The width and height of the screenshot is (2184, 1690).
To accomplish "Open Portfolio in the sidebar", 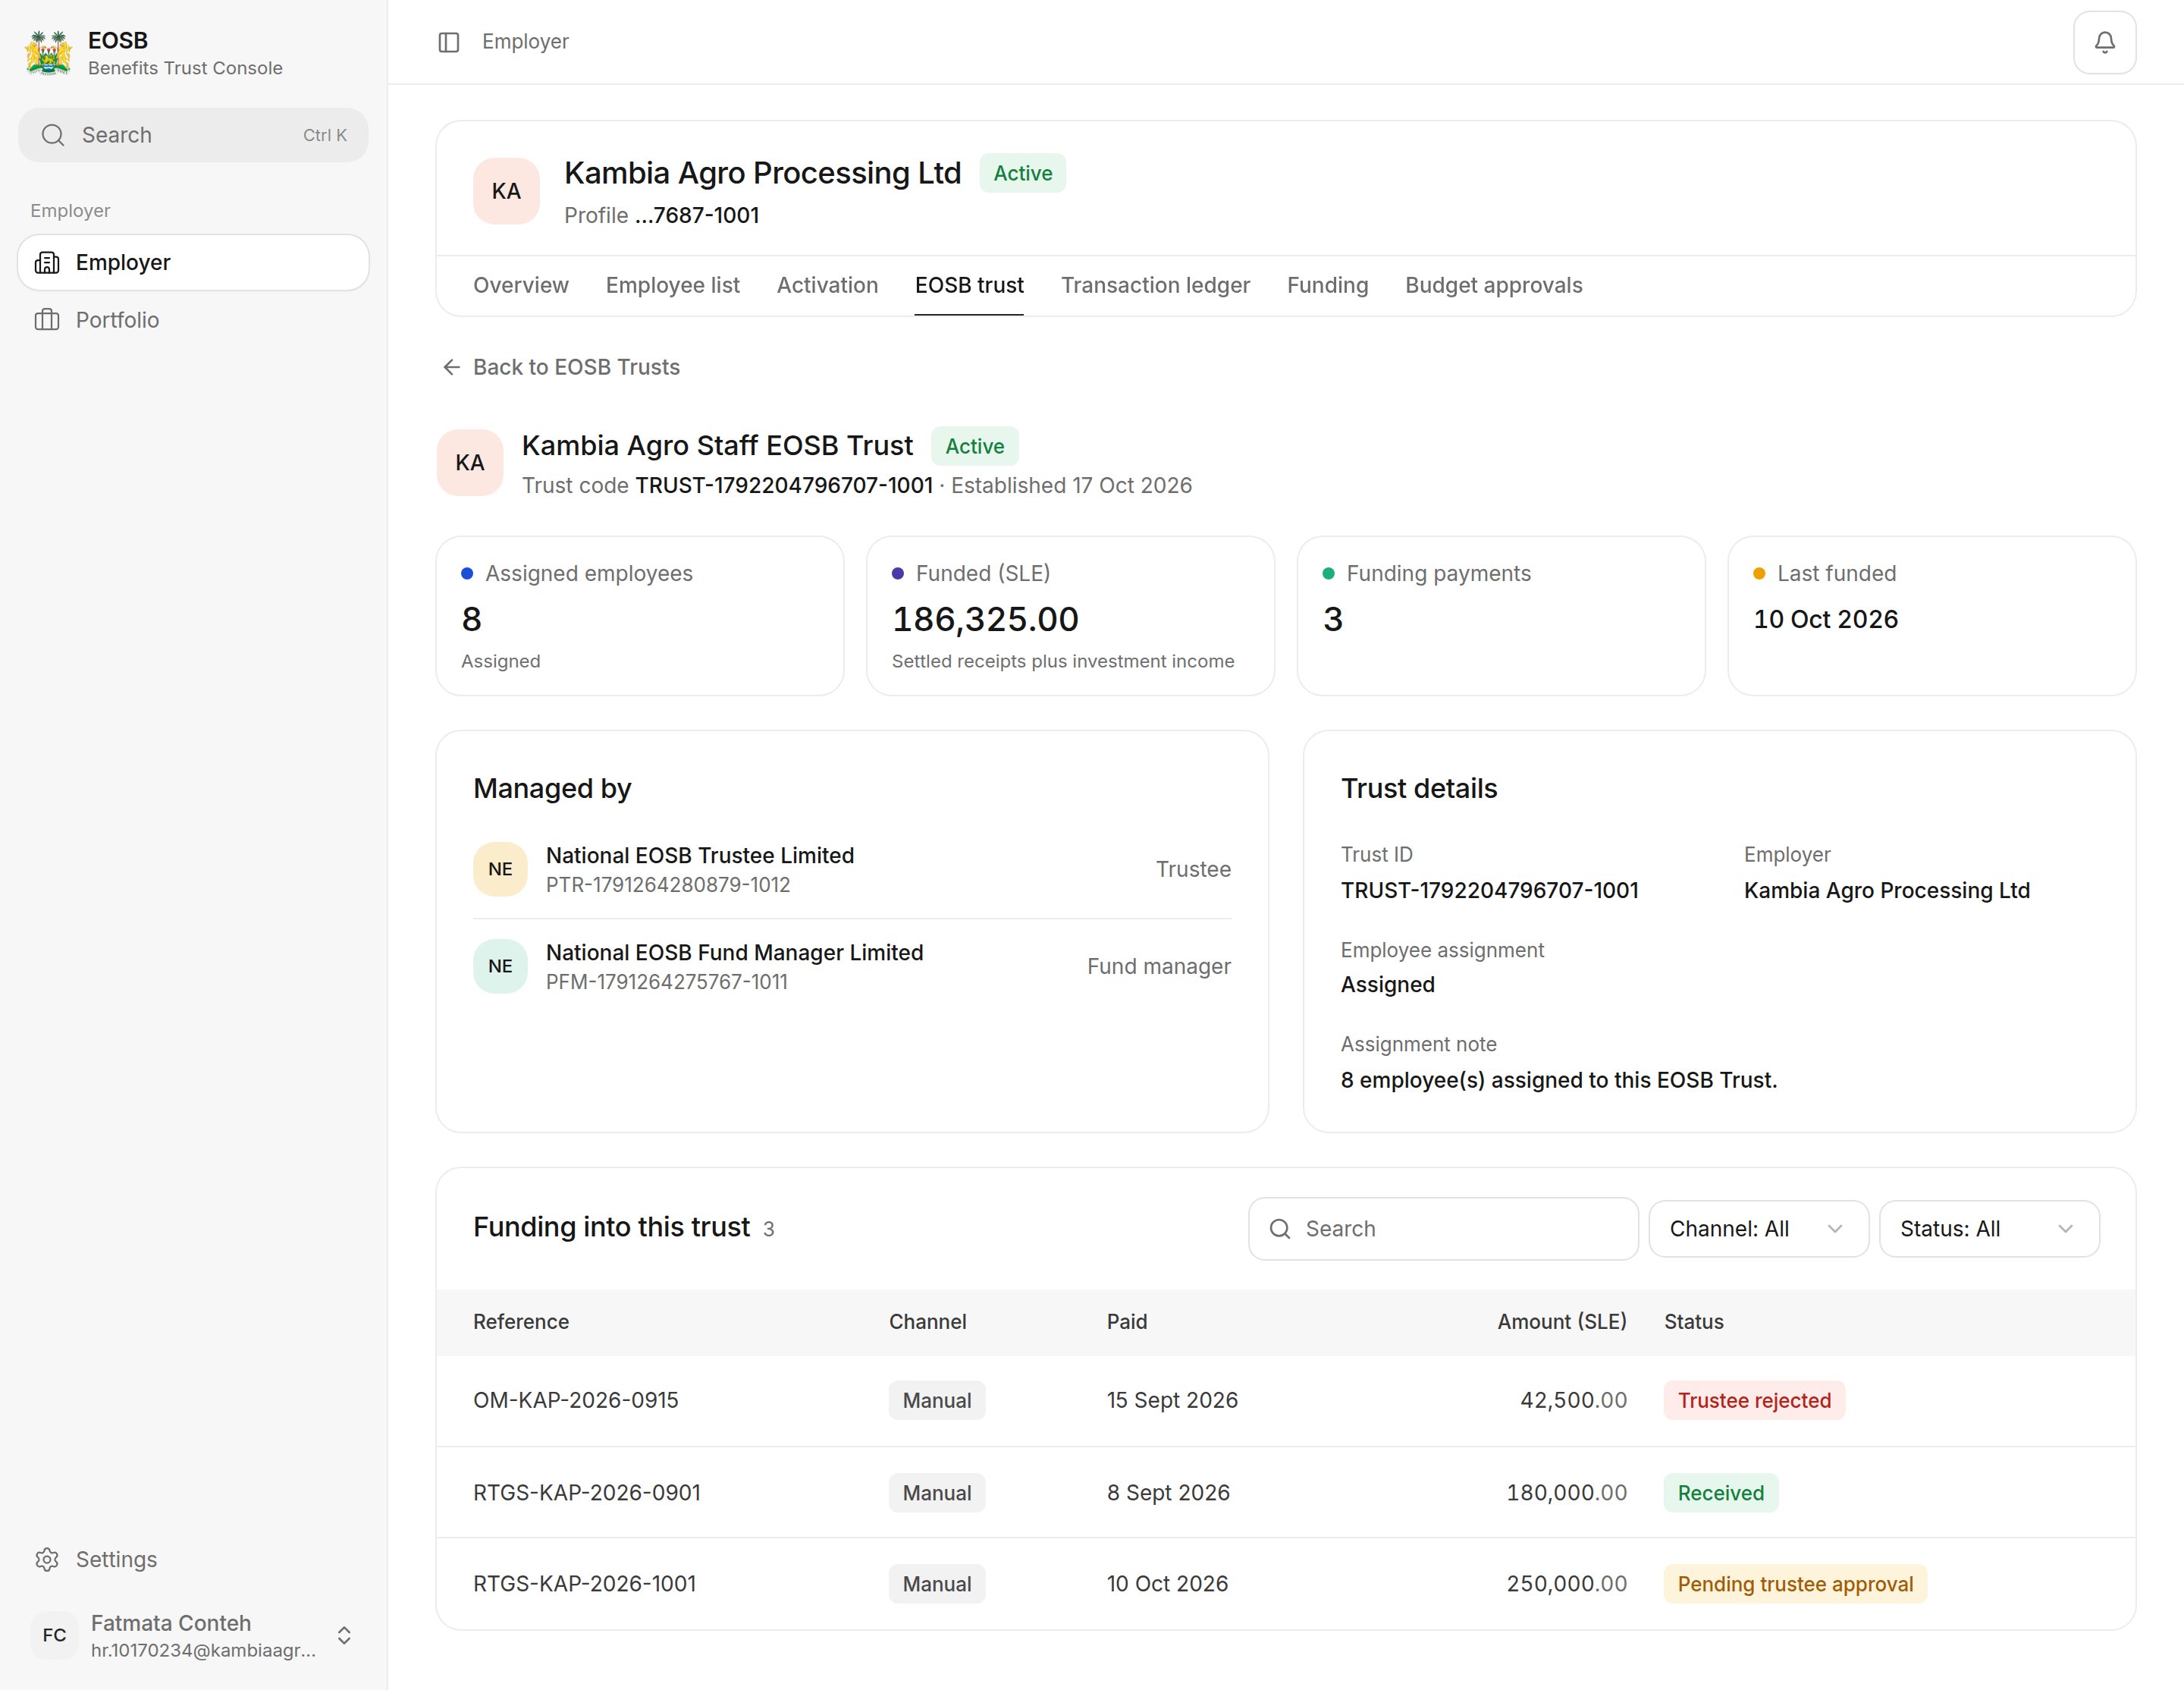I will coord(193,320).
